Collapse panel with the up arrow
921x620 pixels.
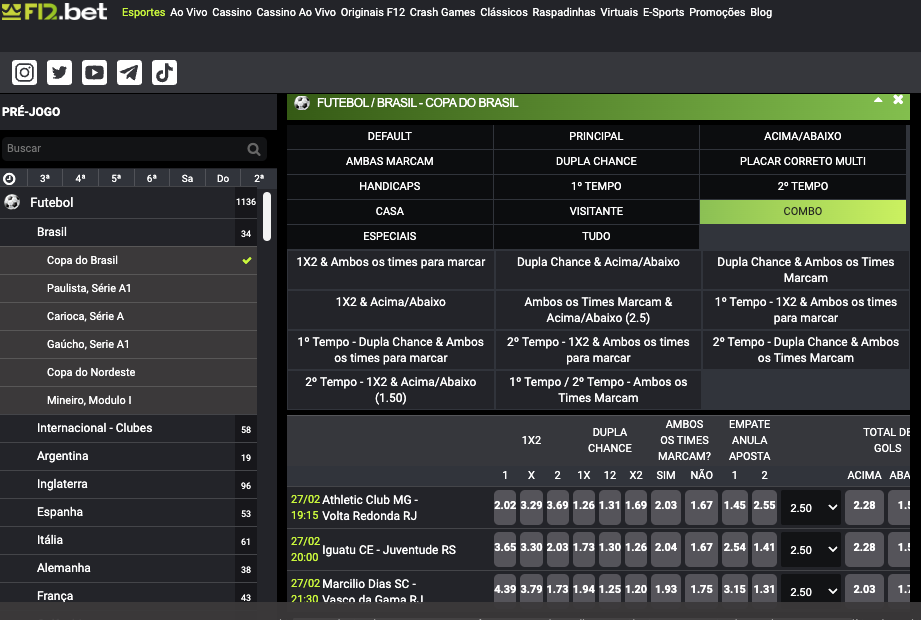878,100
